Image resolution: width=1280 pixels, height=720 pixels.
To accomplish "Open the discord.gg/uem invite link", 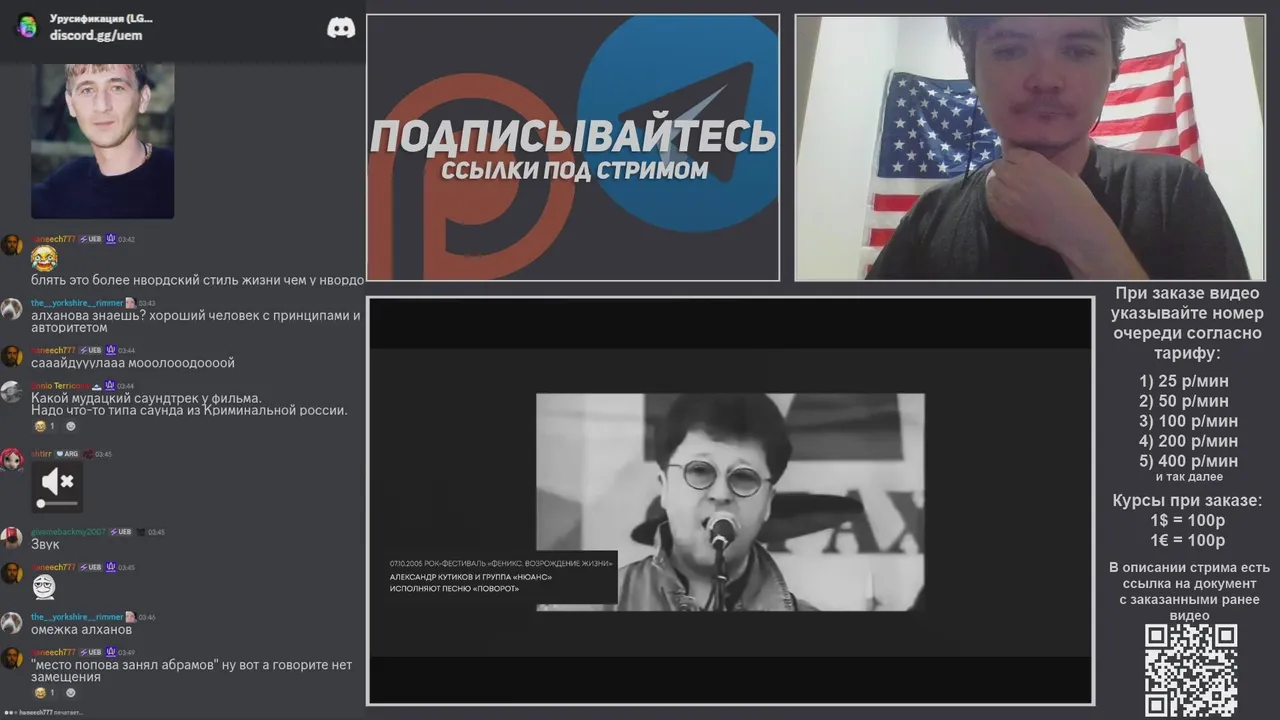I will pos(96,35).
